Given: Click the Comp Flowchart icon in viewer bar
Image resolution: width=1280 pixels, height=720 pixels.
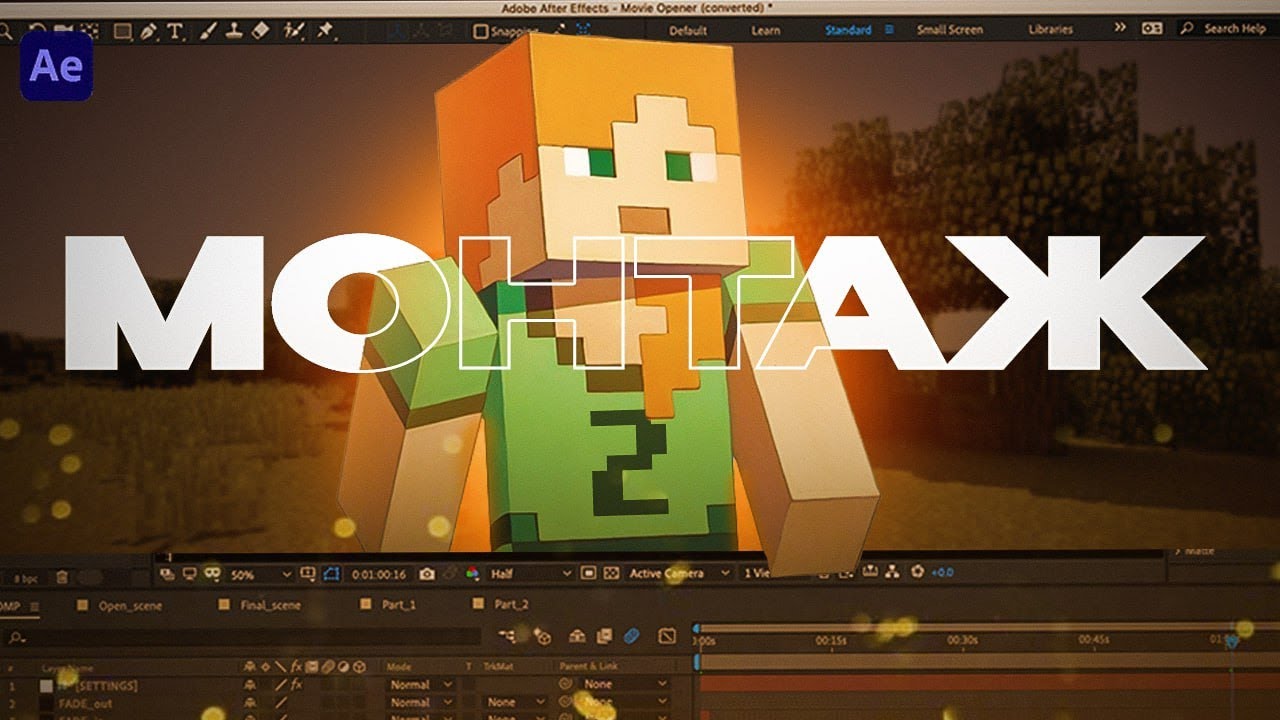Looking at the screenshot, I should pos(892,572).
